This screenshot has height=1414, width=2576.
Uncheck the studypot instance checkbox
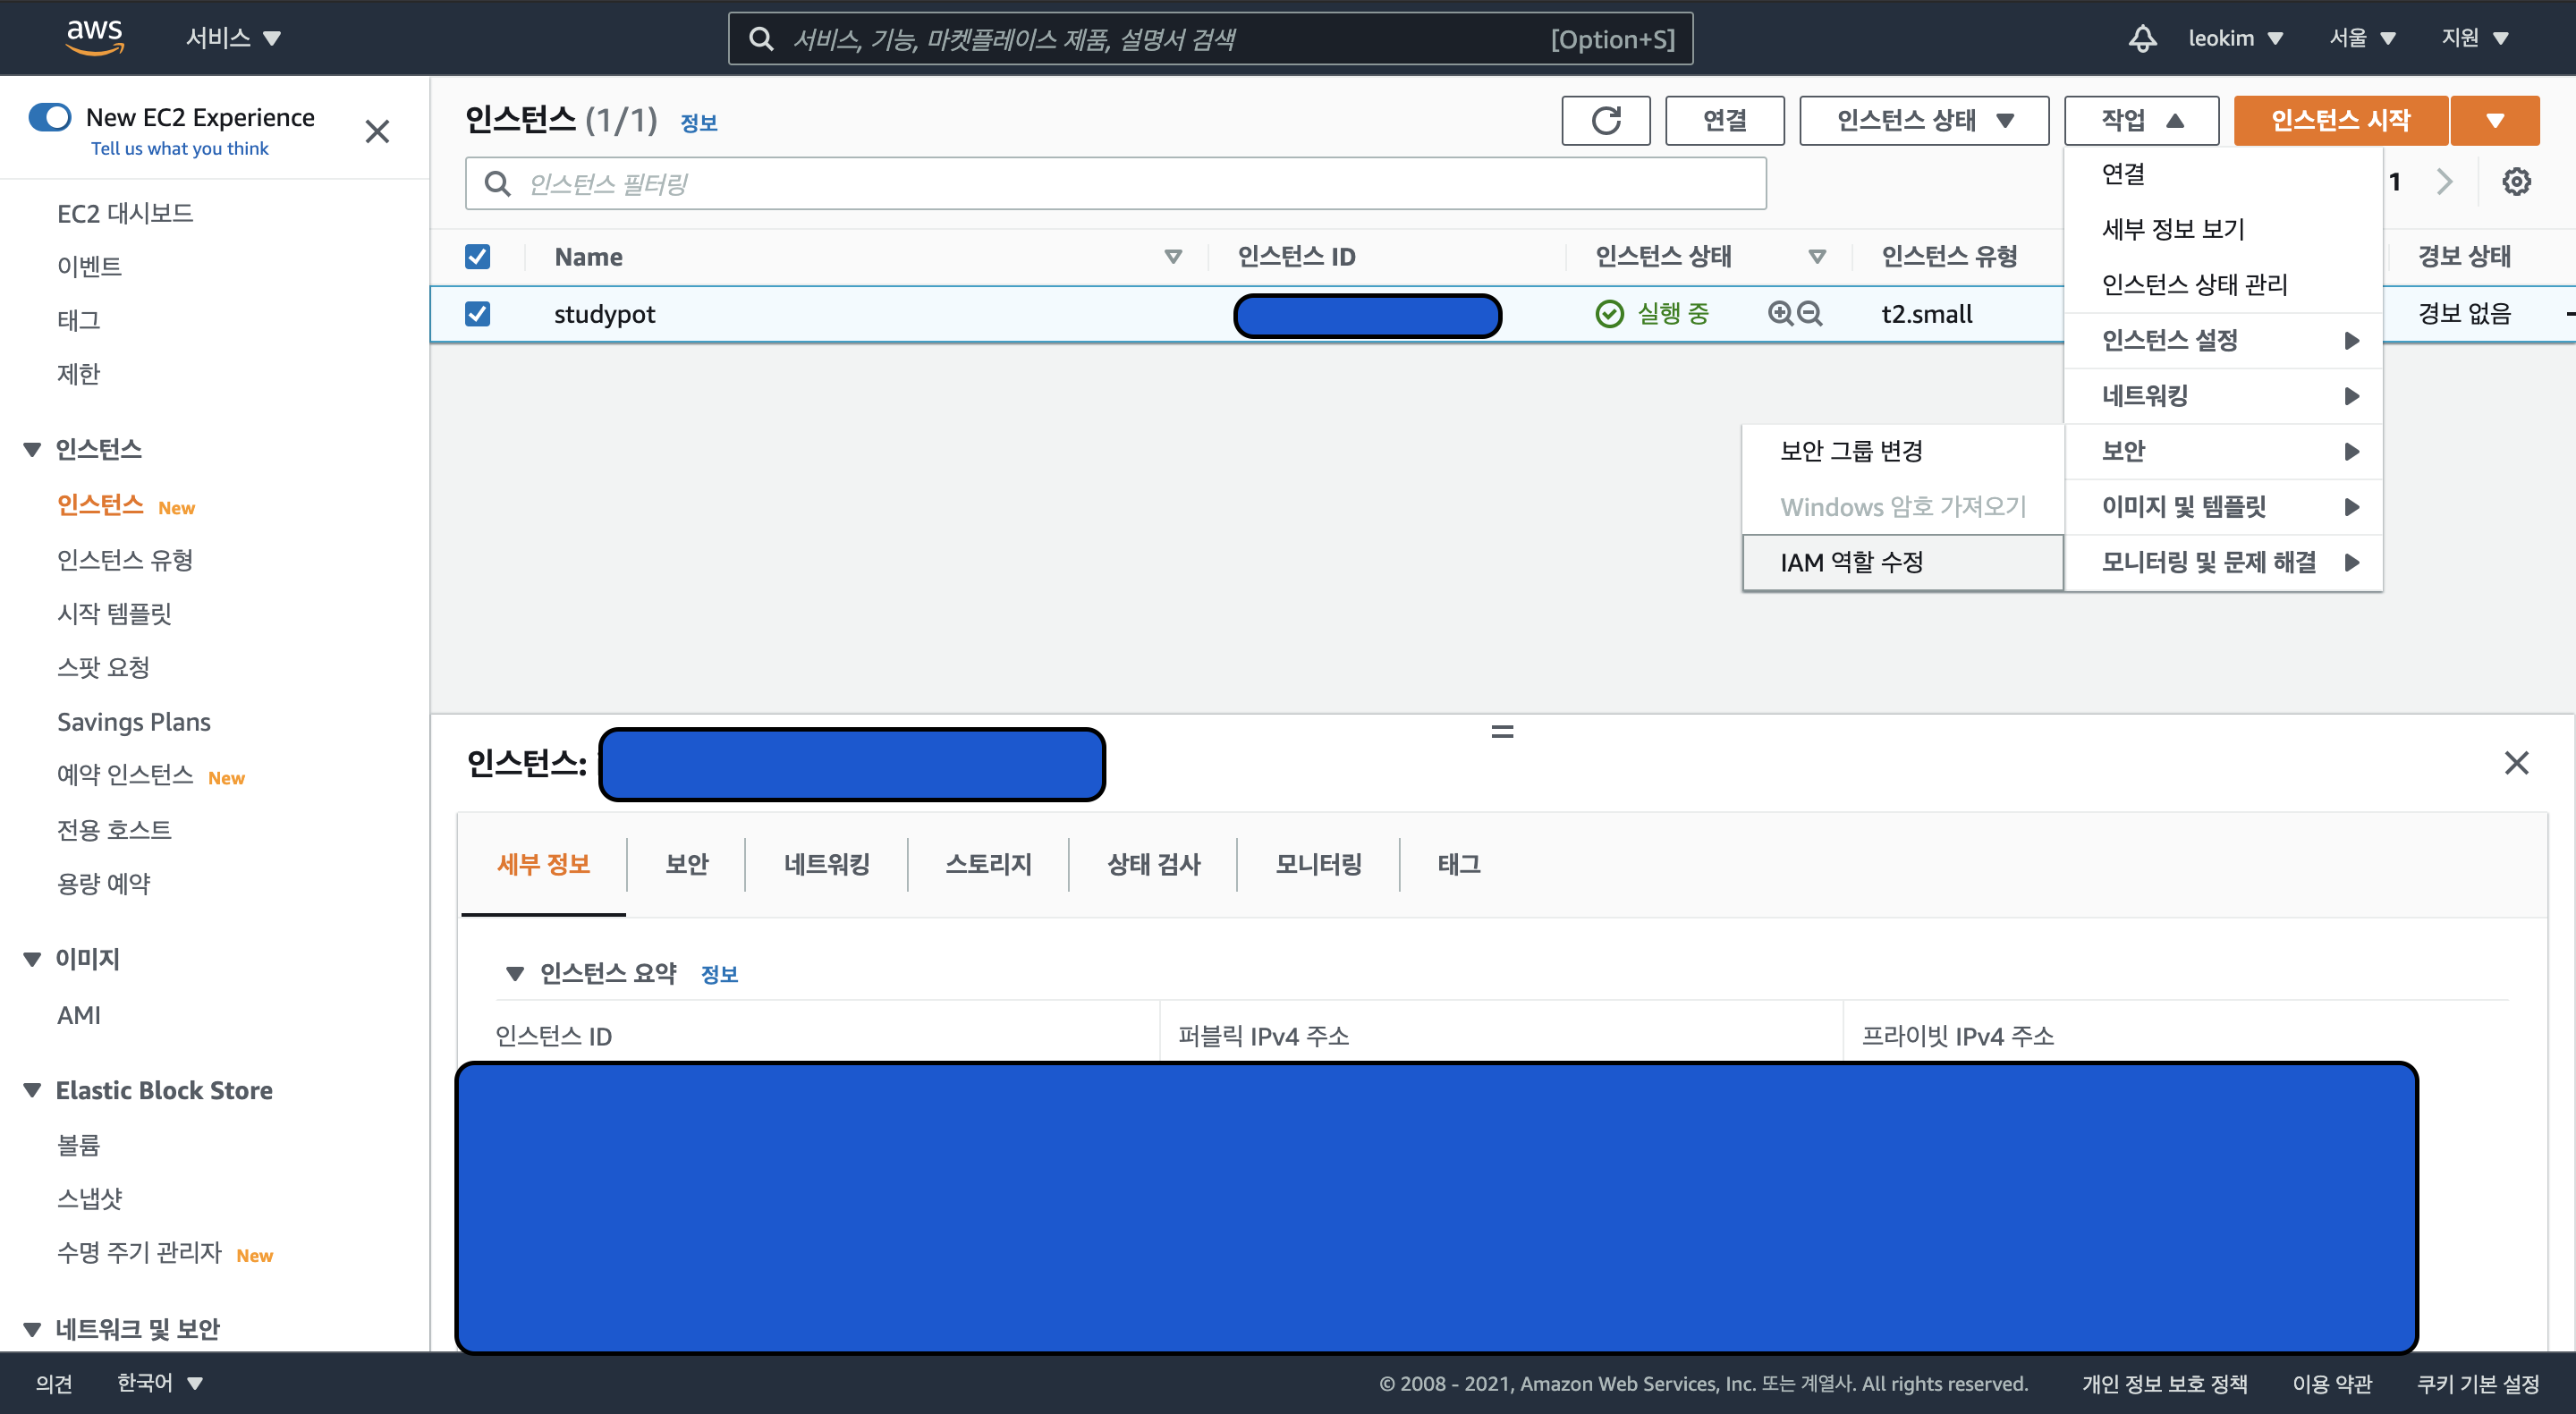point(478,314)
